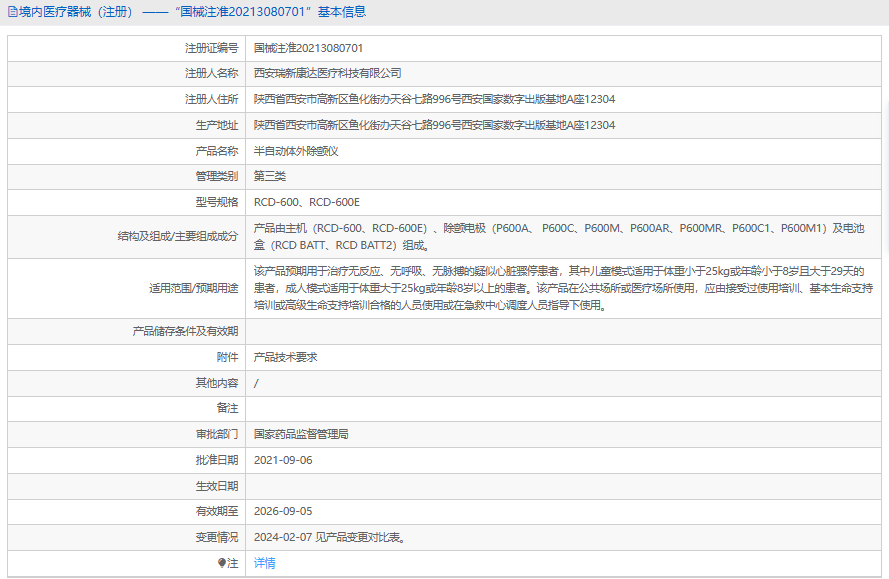Click the change record 2024-02-07 见产品变更对比表
This screenshot has width=889, height=579.
(330, 538)
